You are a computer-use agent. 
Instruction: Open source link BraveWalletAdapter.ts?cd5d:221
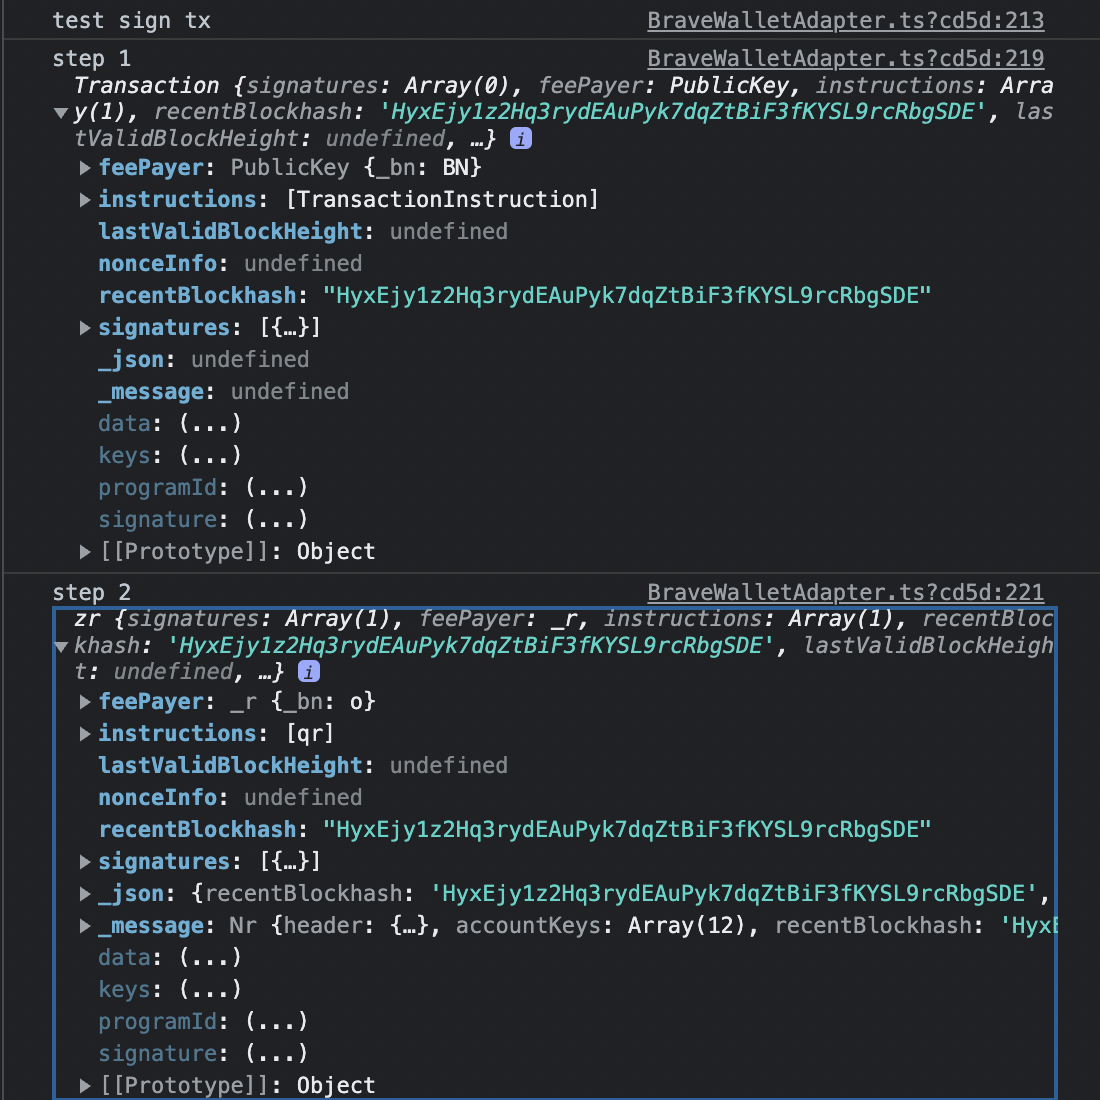pos(845,592)
